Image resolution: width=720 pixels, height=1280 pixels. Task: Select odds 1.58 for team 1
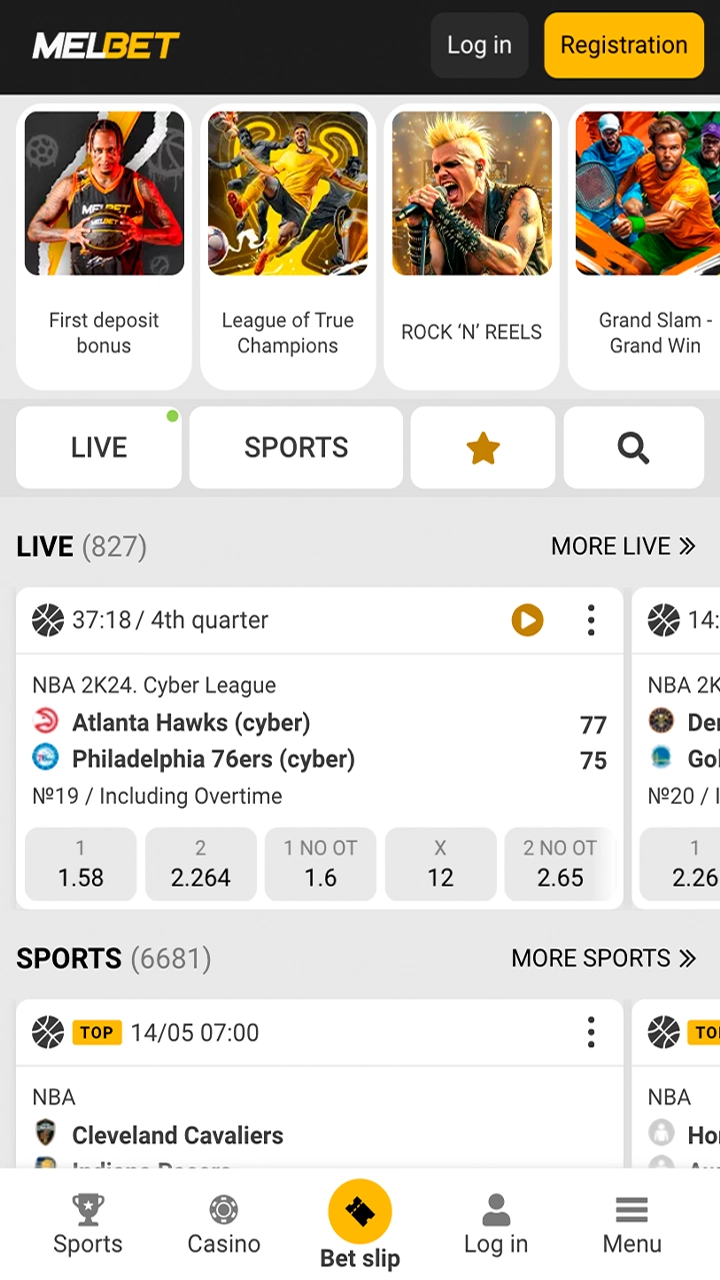pos(80,864)
